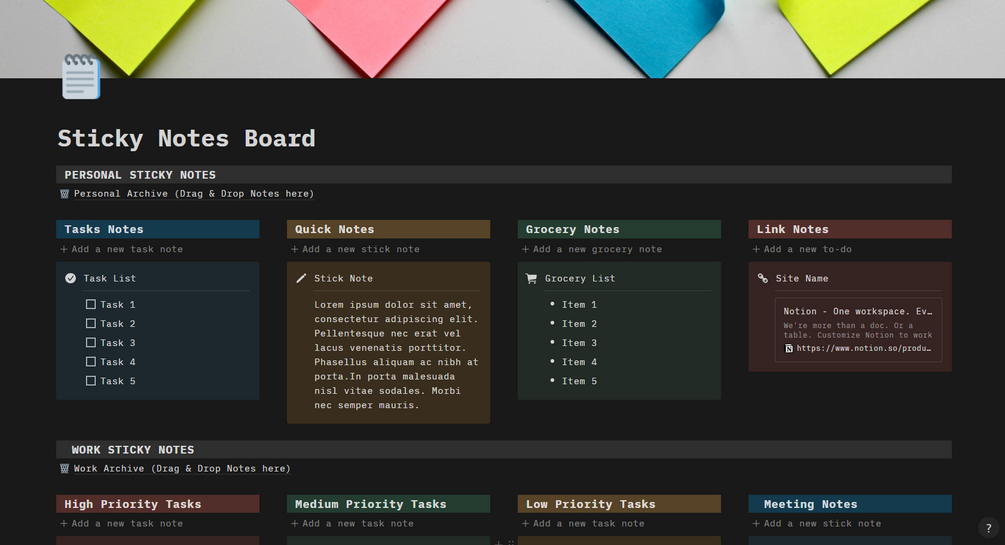Open Personal Archive page link
Viewport: 1005px width, 545px height.
[193, 194]
